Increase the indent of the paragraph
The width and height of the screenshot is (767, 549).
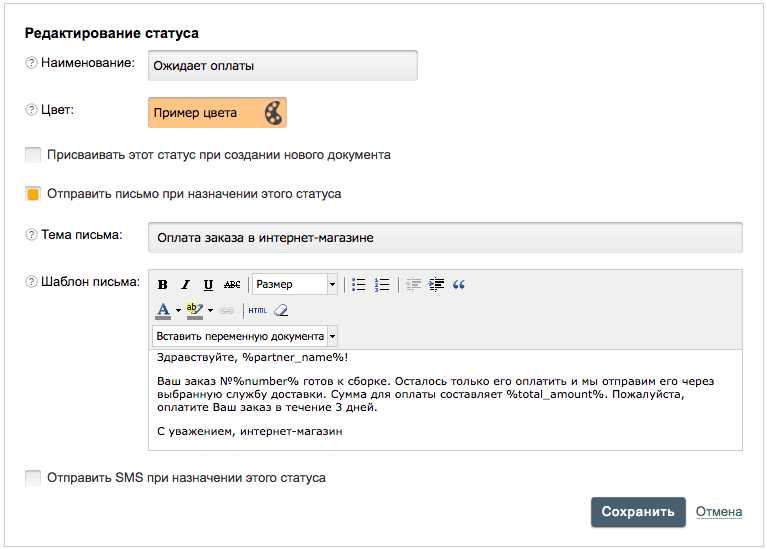coord(436,285)
